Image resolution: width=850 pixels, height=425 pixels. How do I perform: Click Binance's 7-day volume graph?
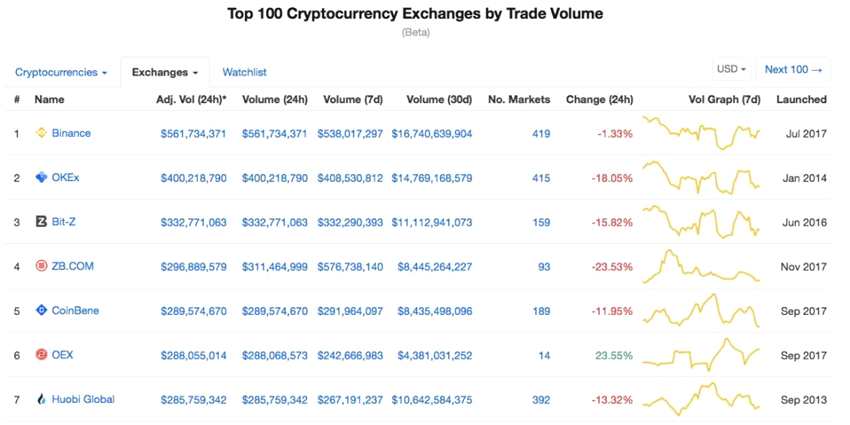[x=701, y=133]
